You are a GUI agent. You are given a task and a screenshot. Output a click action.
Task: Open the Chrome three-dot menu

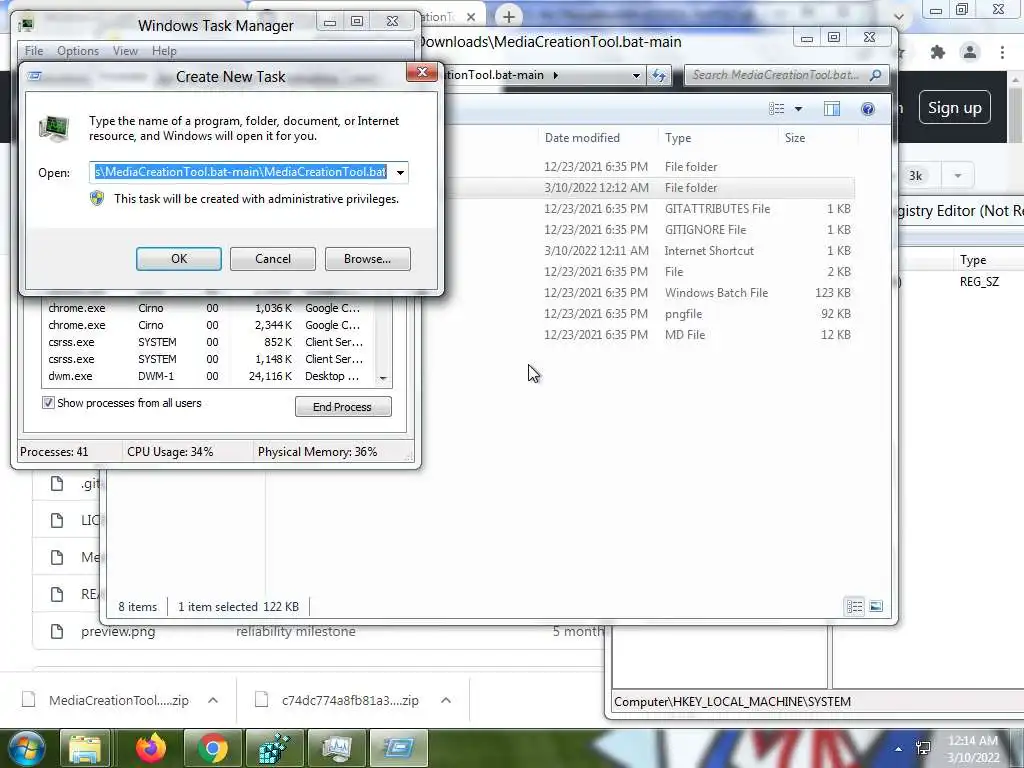1002,52
